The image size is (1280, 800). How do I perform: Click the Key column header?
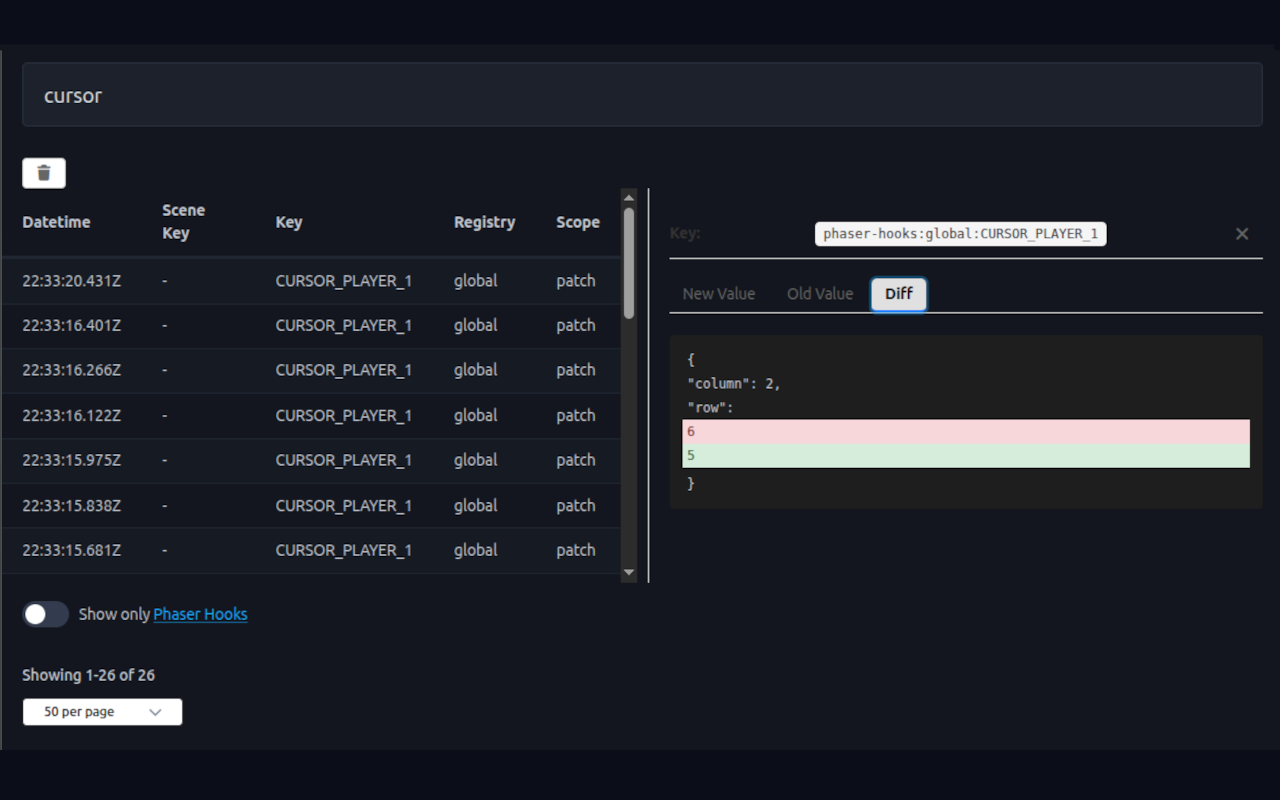click(x=289, y=222)
